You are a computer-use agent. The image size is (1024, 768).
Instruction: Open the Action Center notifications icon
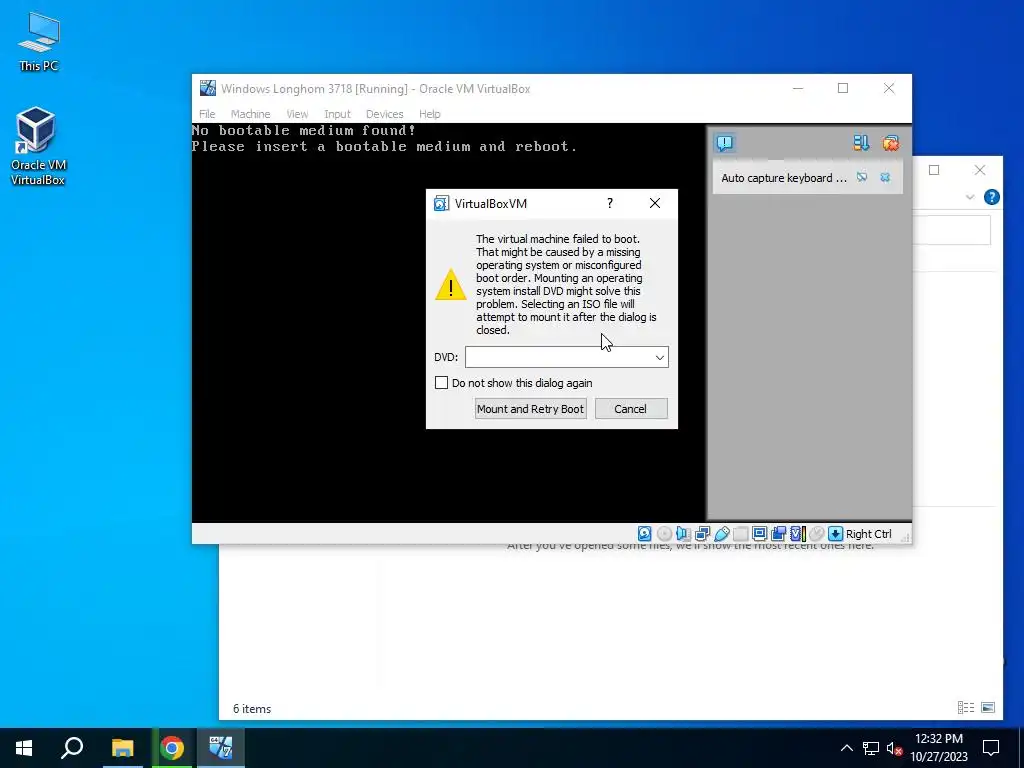point(991,748)
